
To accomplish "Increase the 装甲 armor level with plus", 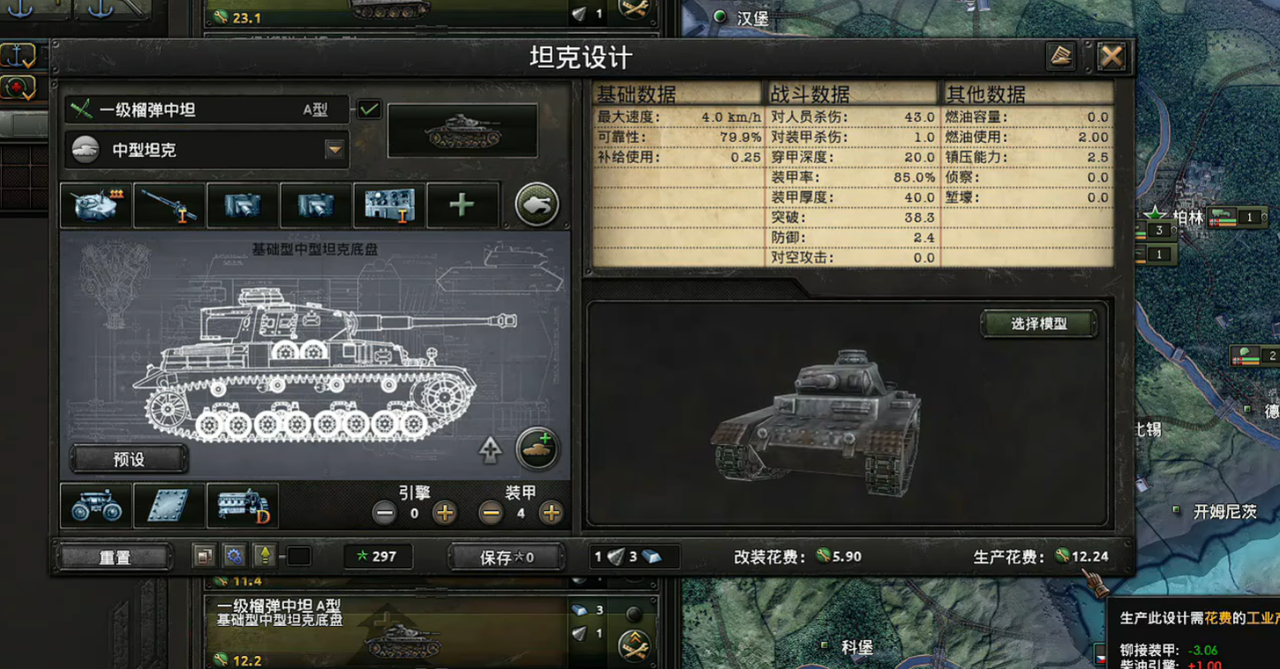I will click(x=550, y=513).
